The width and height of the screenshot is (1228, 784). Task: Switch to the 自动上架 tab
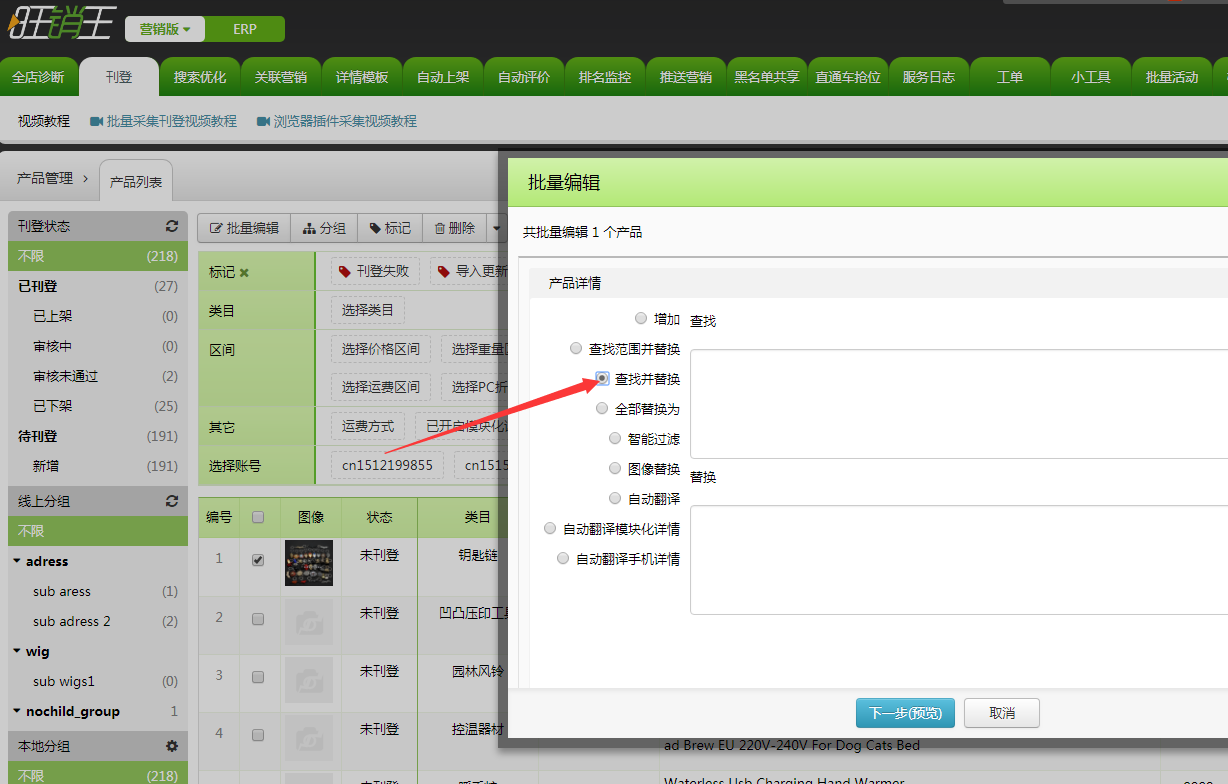[443, 77]
